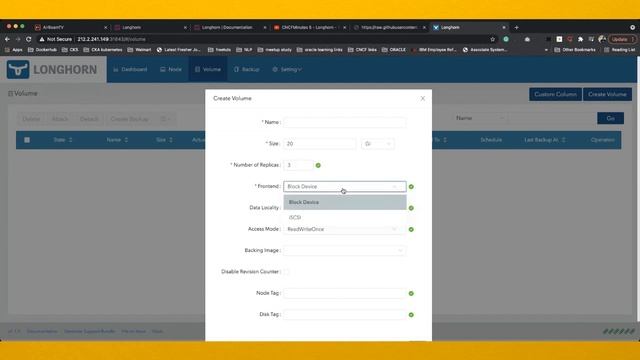
Task: Bookmark page with the star icon
Action: 493,39
